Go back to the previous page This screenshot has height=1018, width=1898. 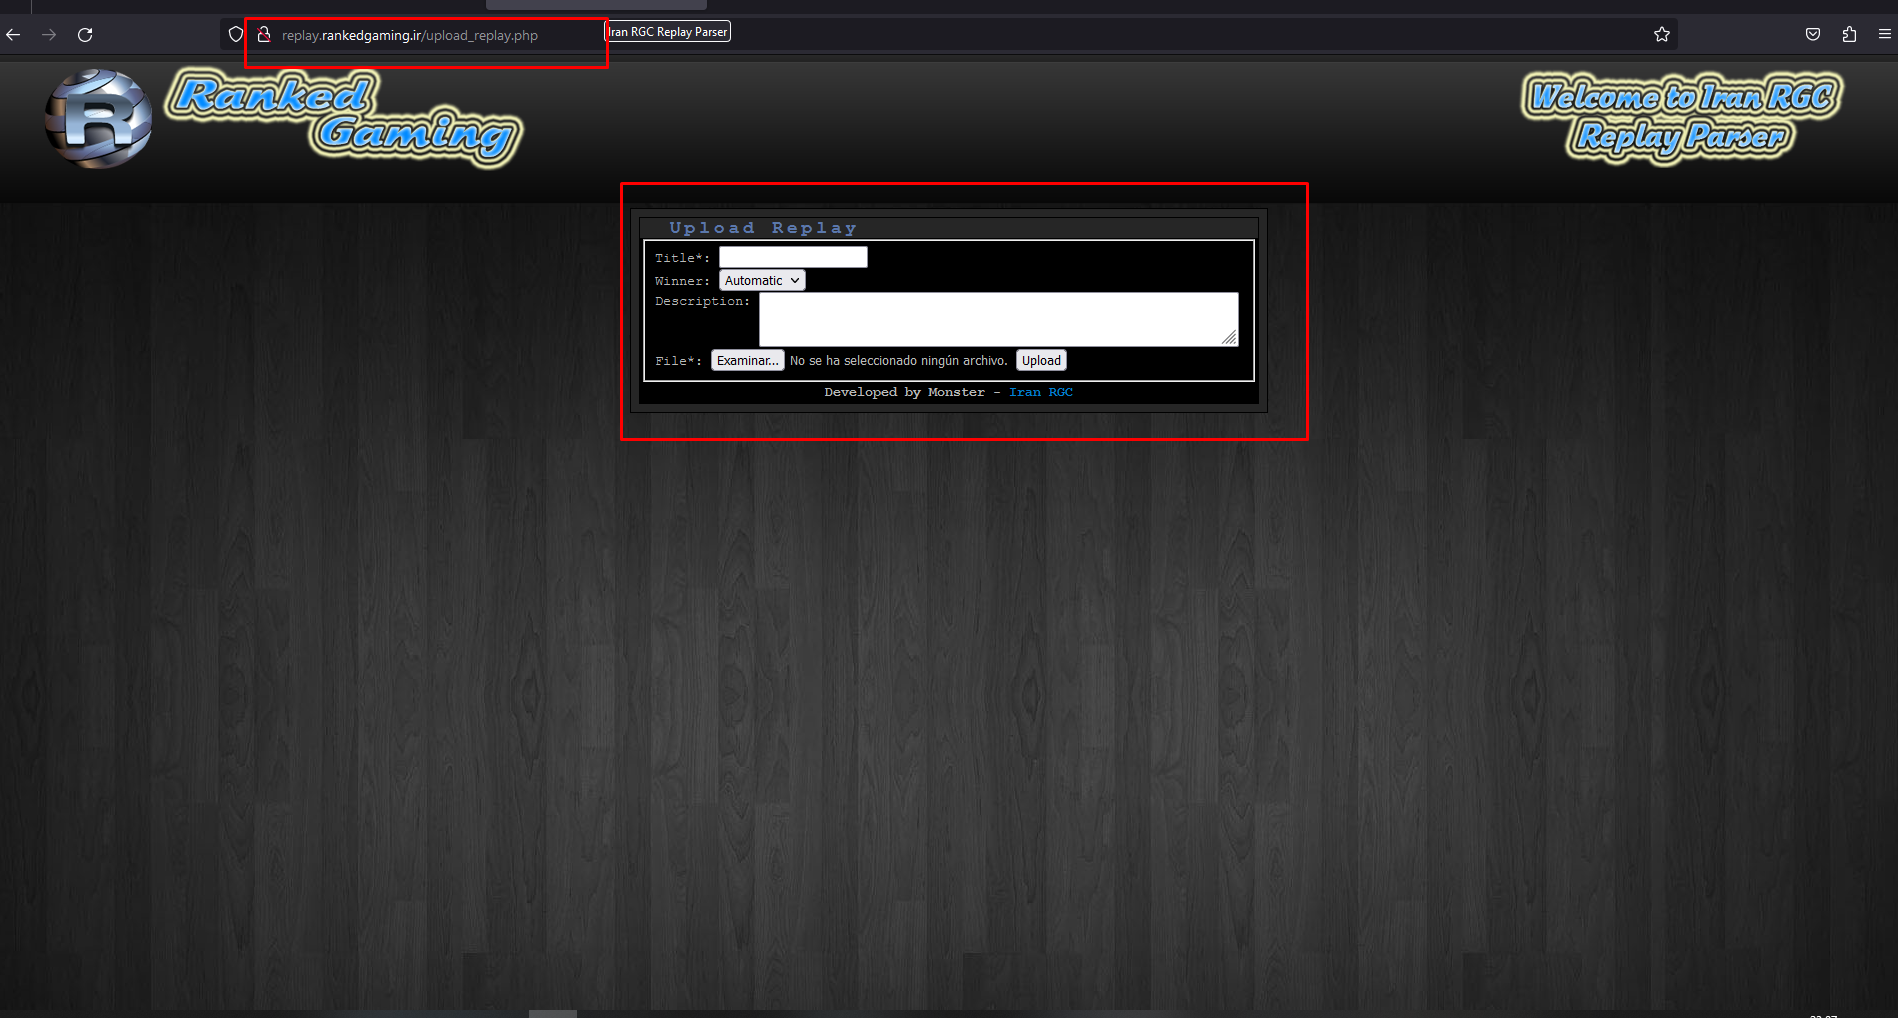pyautogui.click(x=13, y=35)
